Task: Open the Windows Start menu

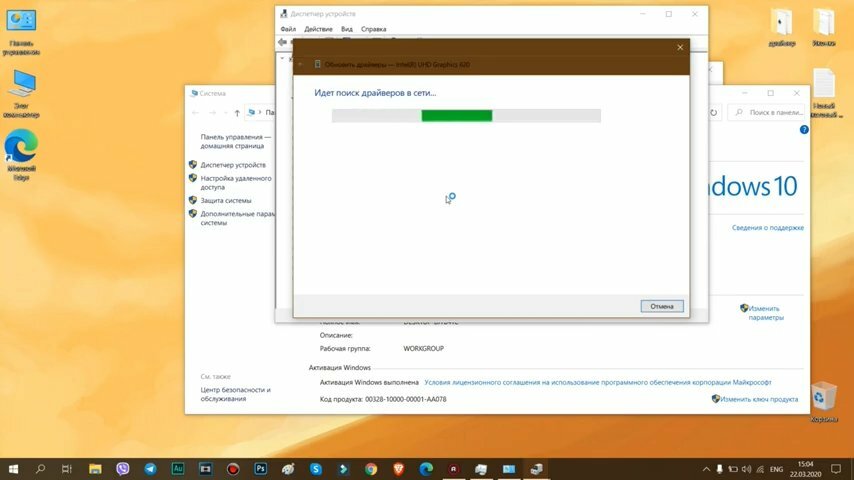Action: [13, 469]
